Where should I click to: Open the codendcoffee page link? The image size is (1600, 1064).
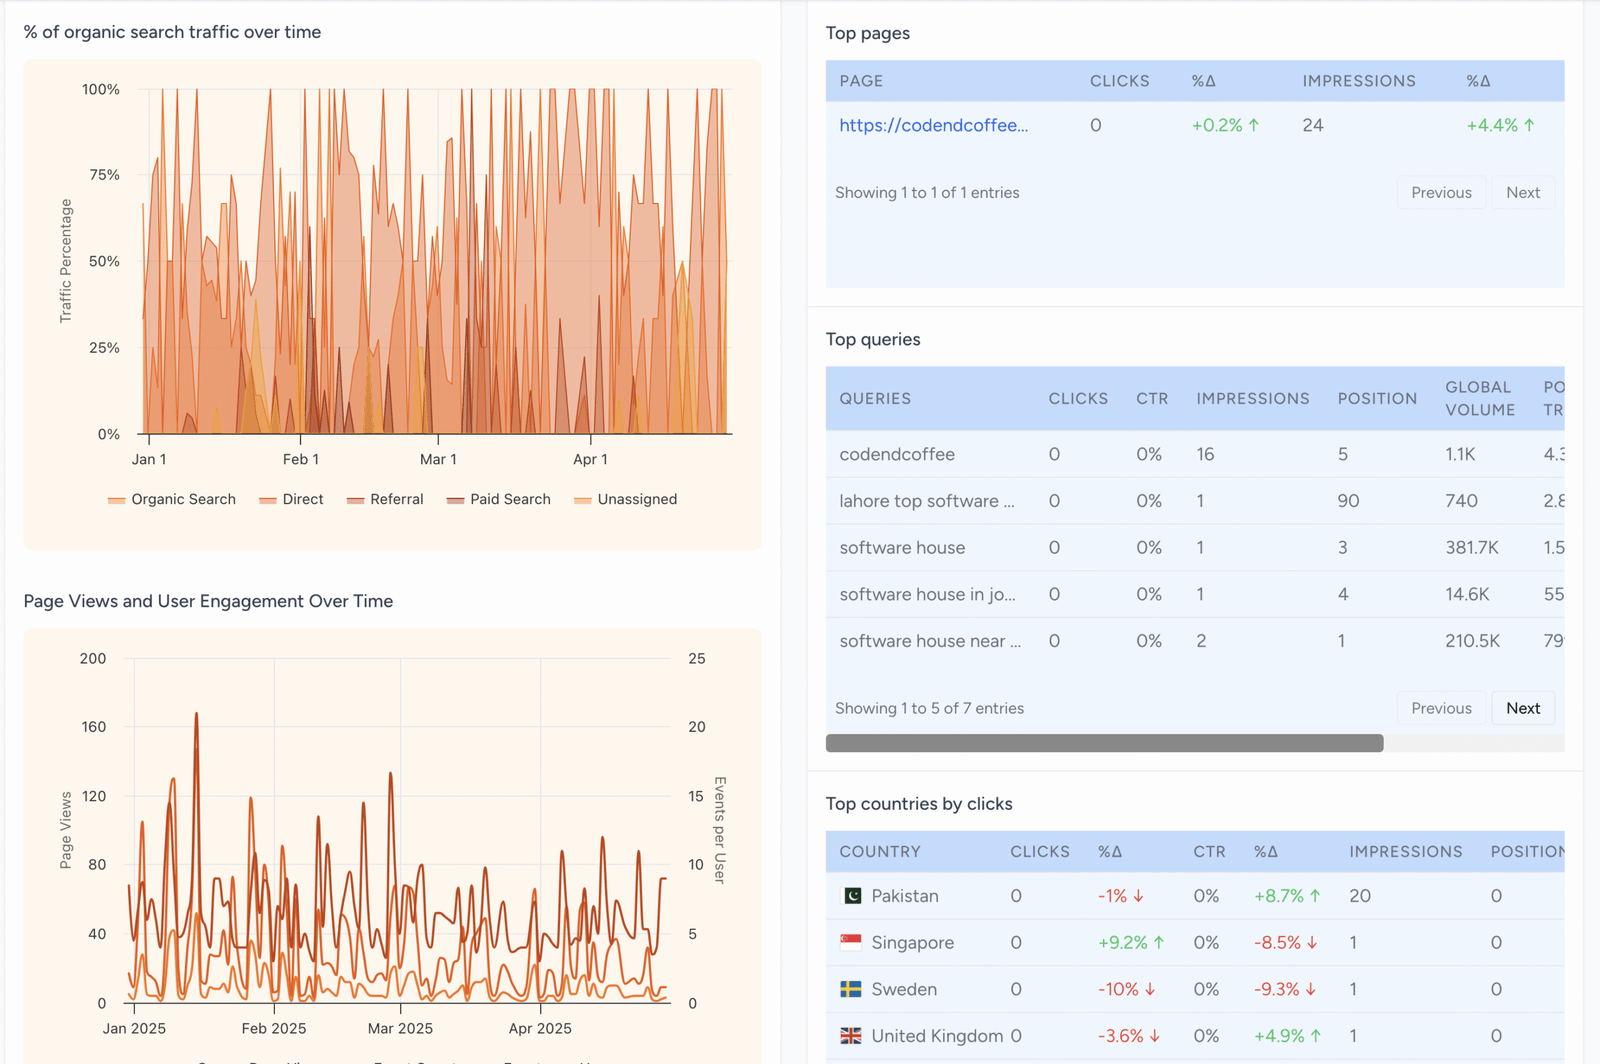tap(933, 125)
